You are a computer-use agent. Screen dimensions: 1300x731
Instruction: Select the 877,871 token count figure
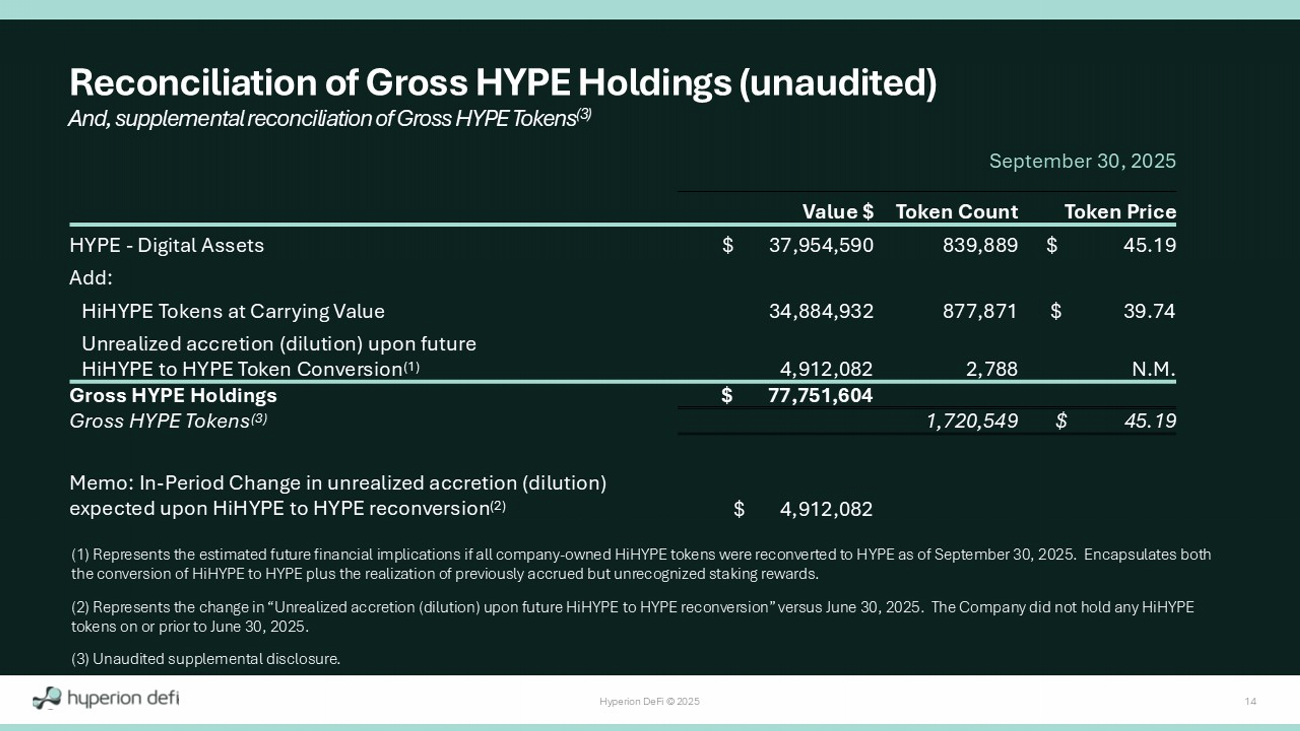[979, 311]
